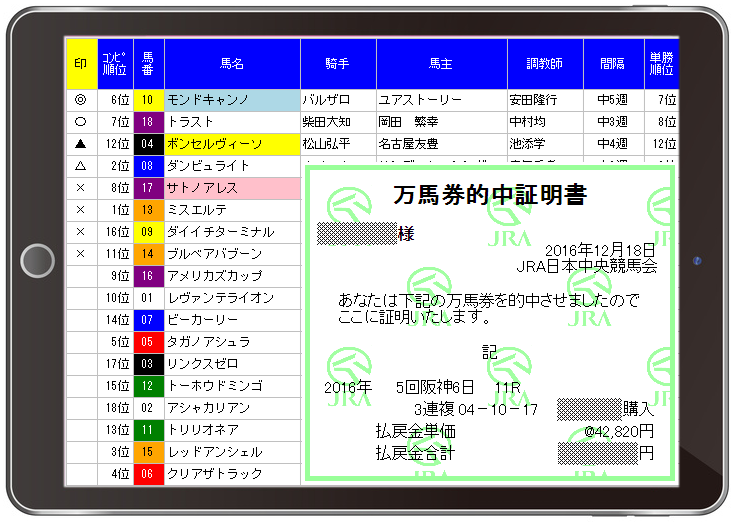Click the tablet home button

38,261
